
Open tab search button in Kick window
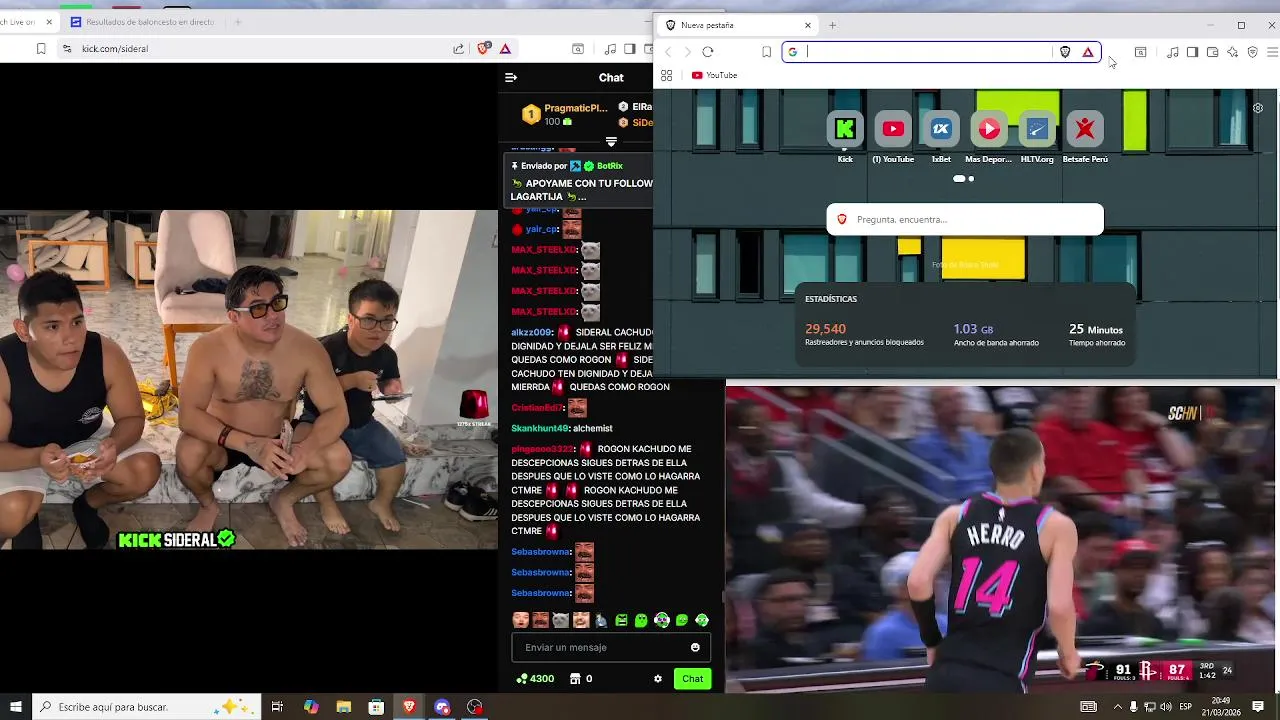(578, 48)
